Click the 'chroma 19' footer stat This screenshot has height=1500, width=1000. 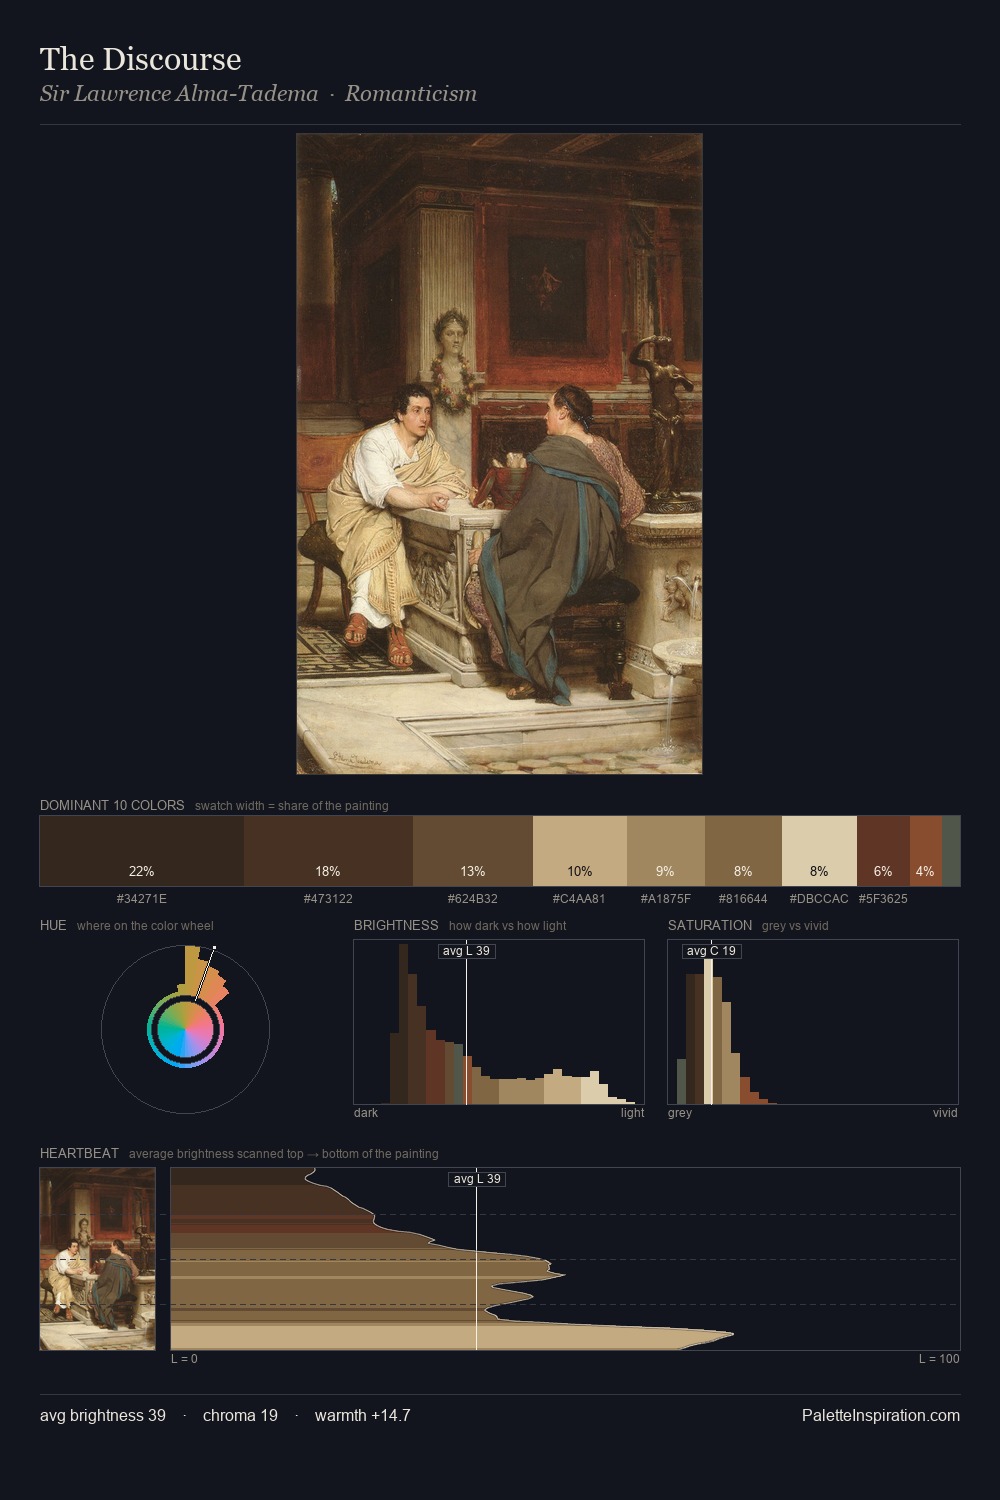coord(240,1416)
